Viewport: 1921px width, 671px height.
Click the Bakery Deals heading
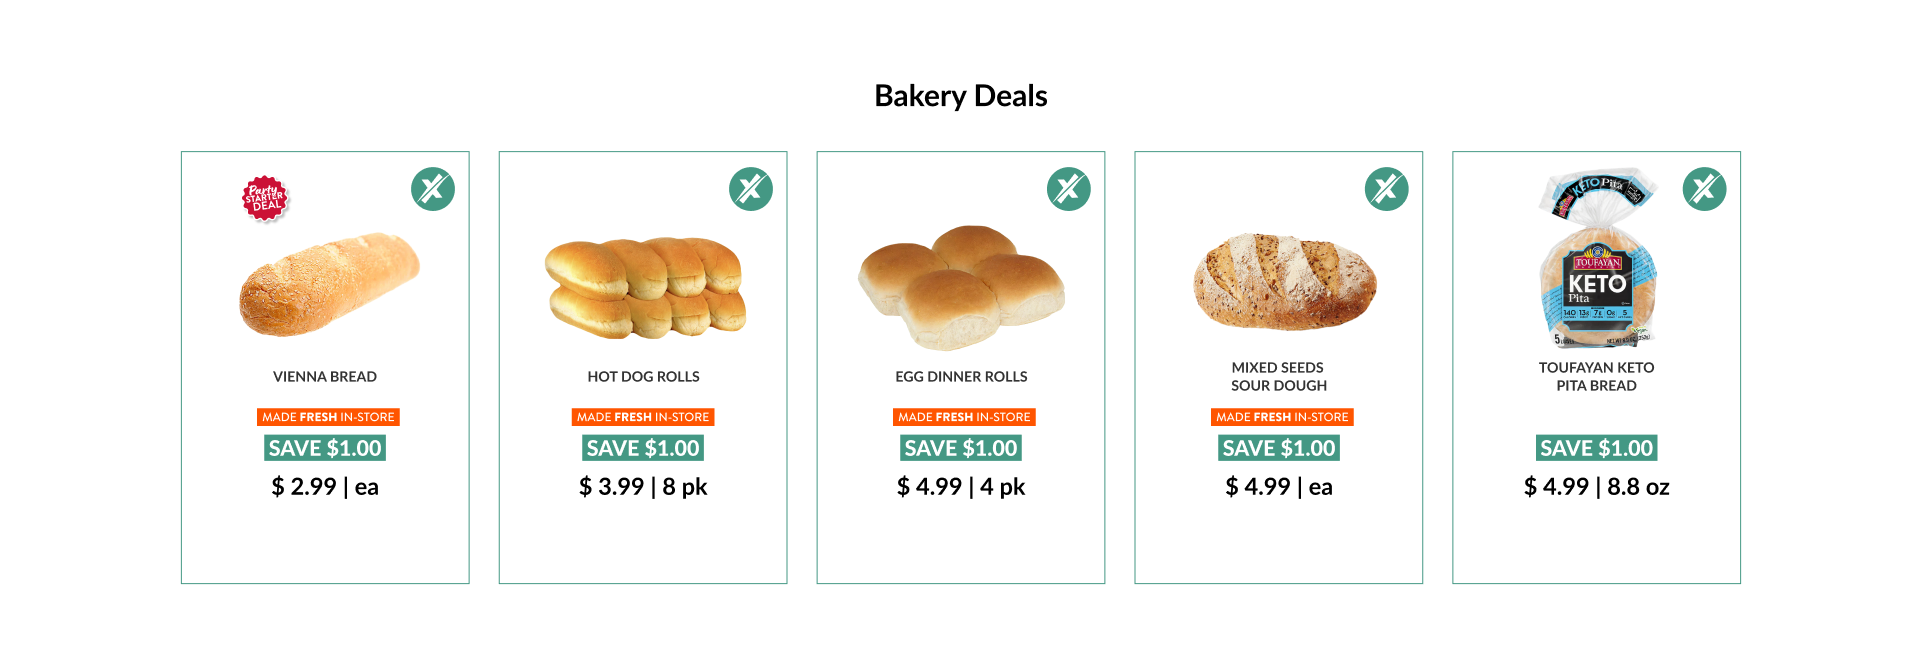(x=961, y=96)
